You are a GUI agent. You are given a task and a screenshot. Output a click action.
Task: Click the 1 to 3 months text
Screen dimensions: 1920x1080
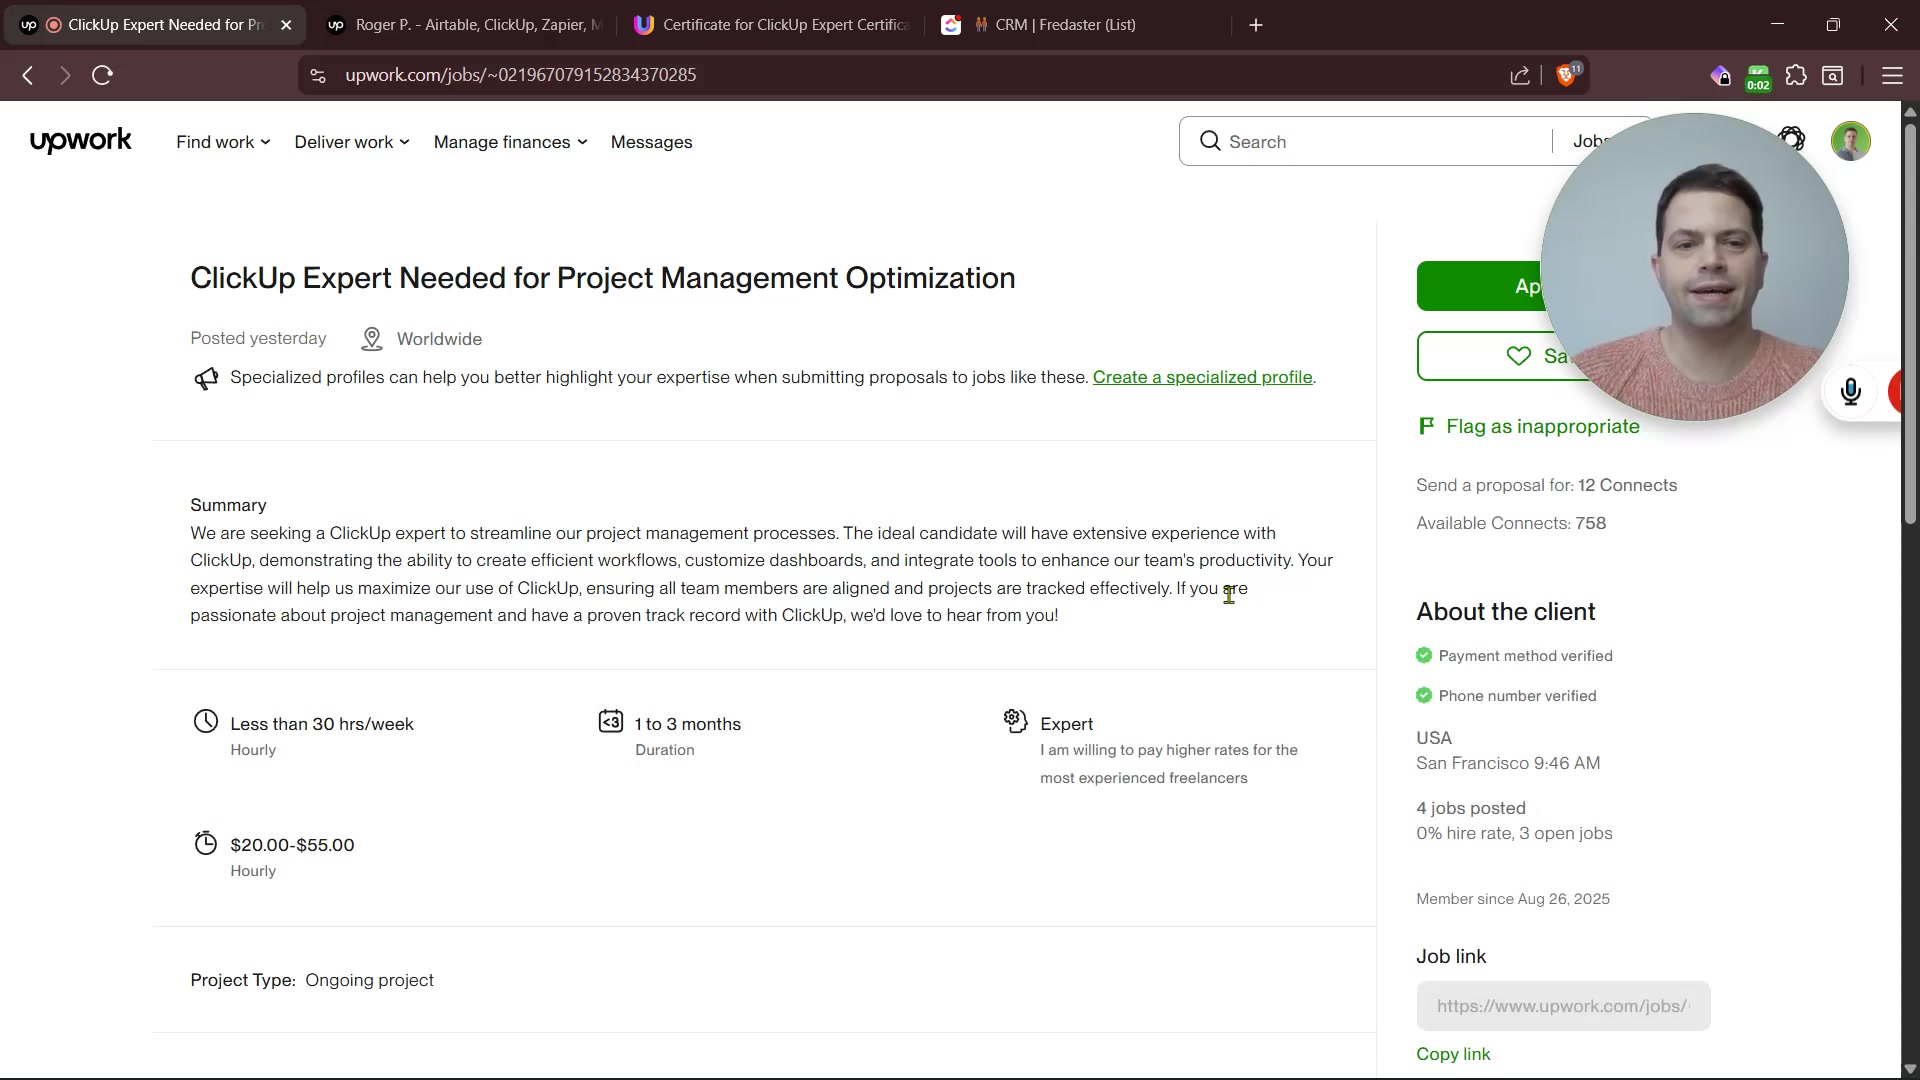point(688,724)
